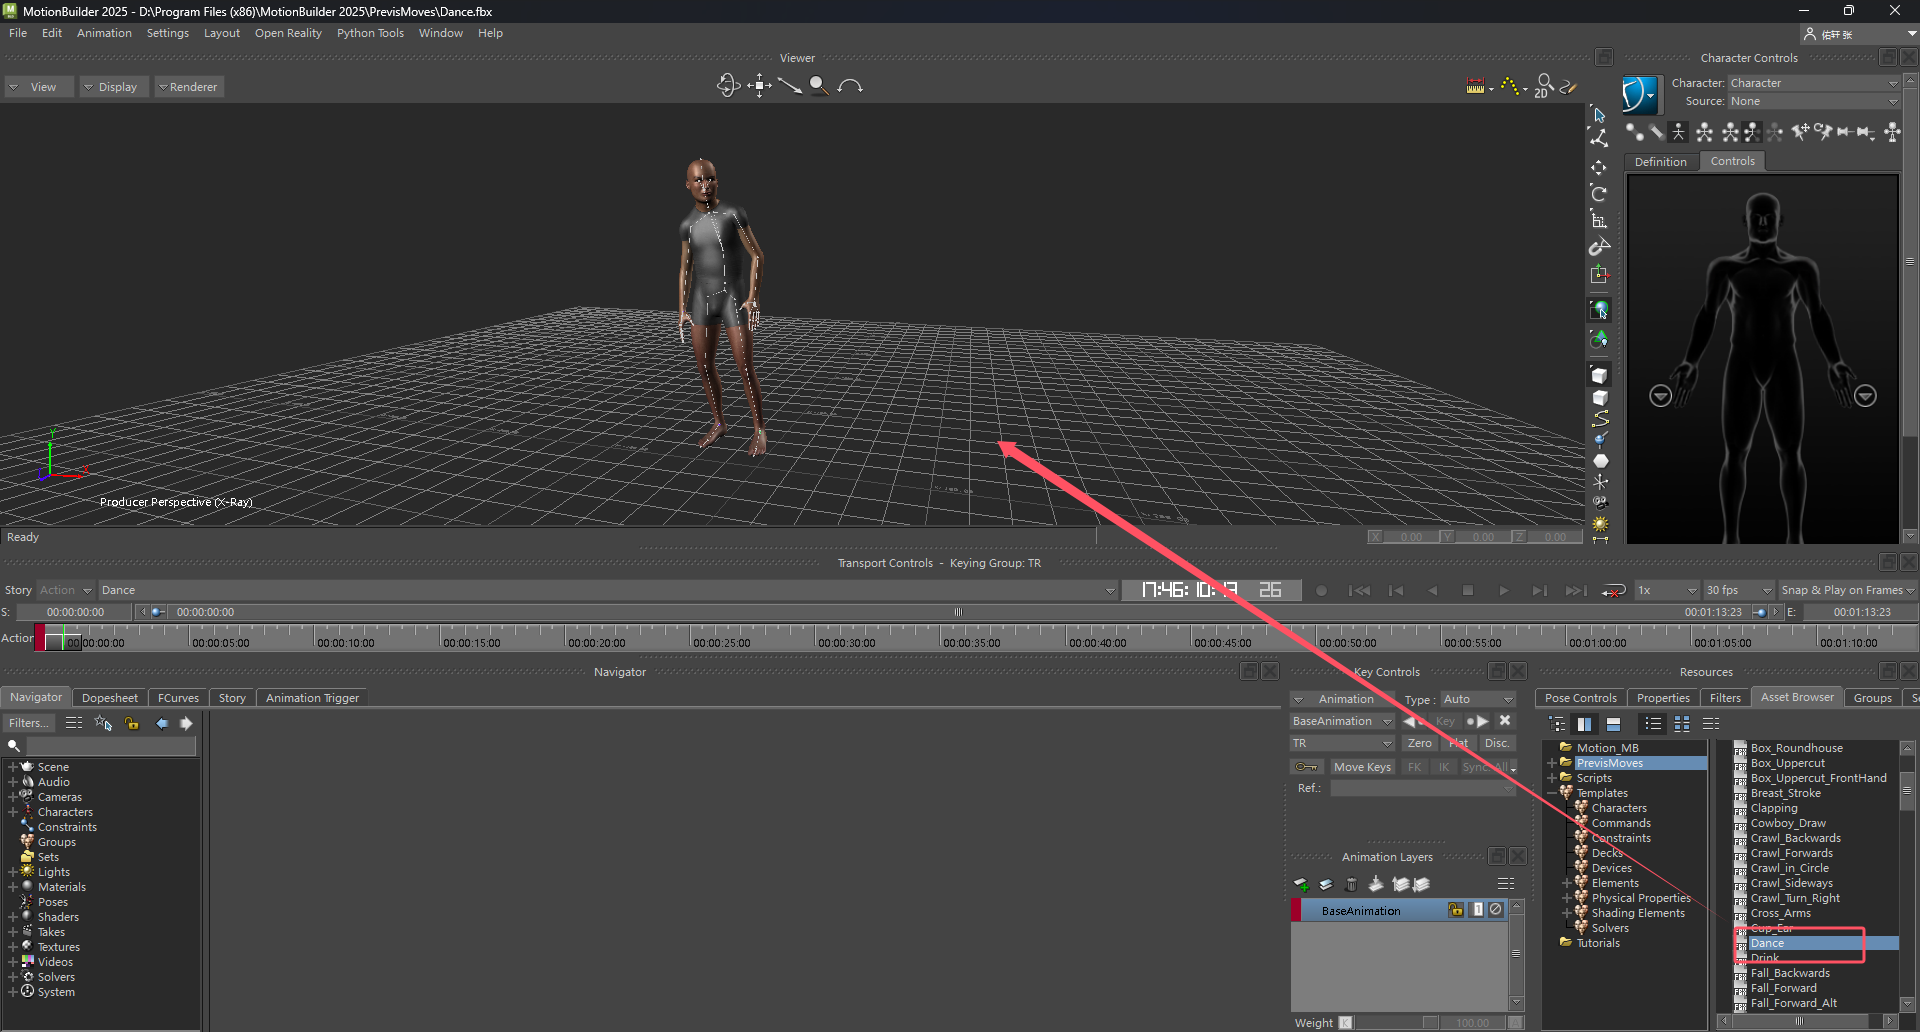
Task: Add a new animation layer
Action: coord(1301,884)
